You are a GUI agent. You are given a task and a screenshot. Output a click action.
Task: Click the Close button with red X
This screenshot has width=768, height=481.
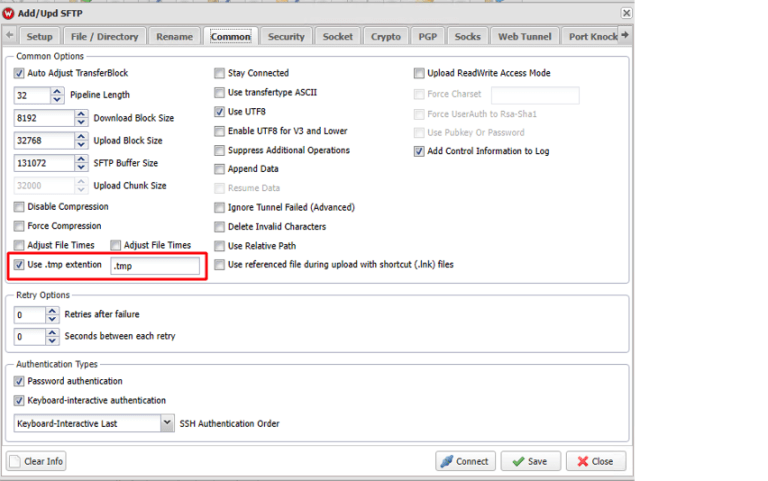(596, 461)
